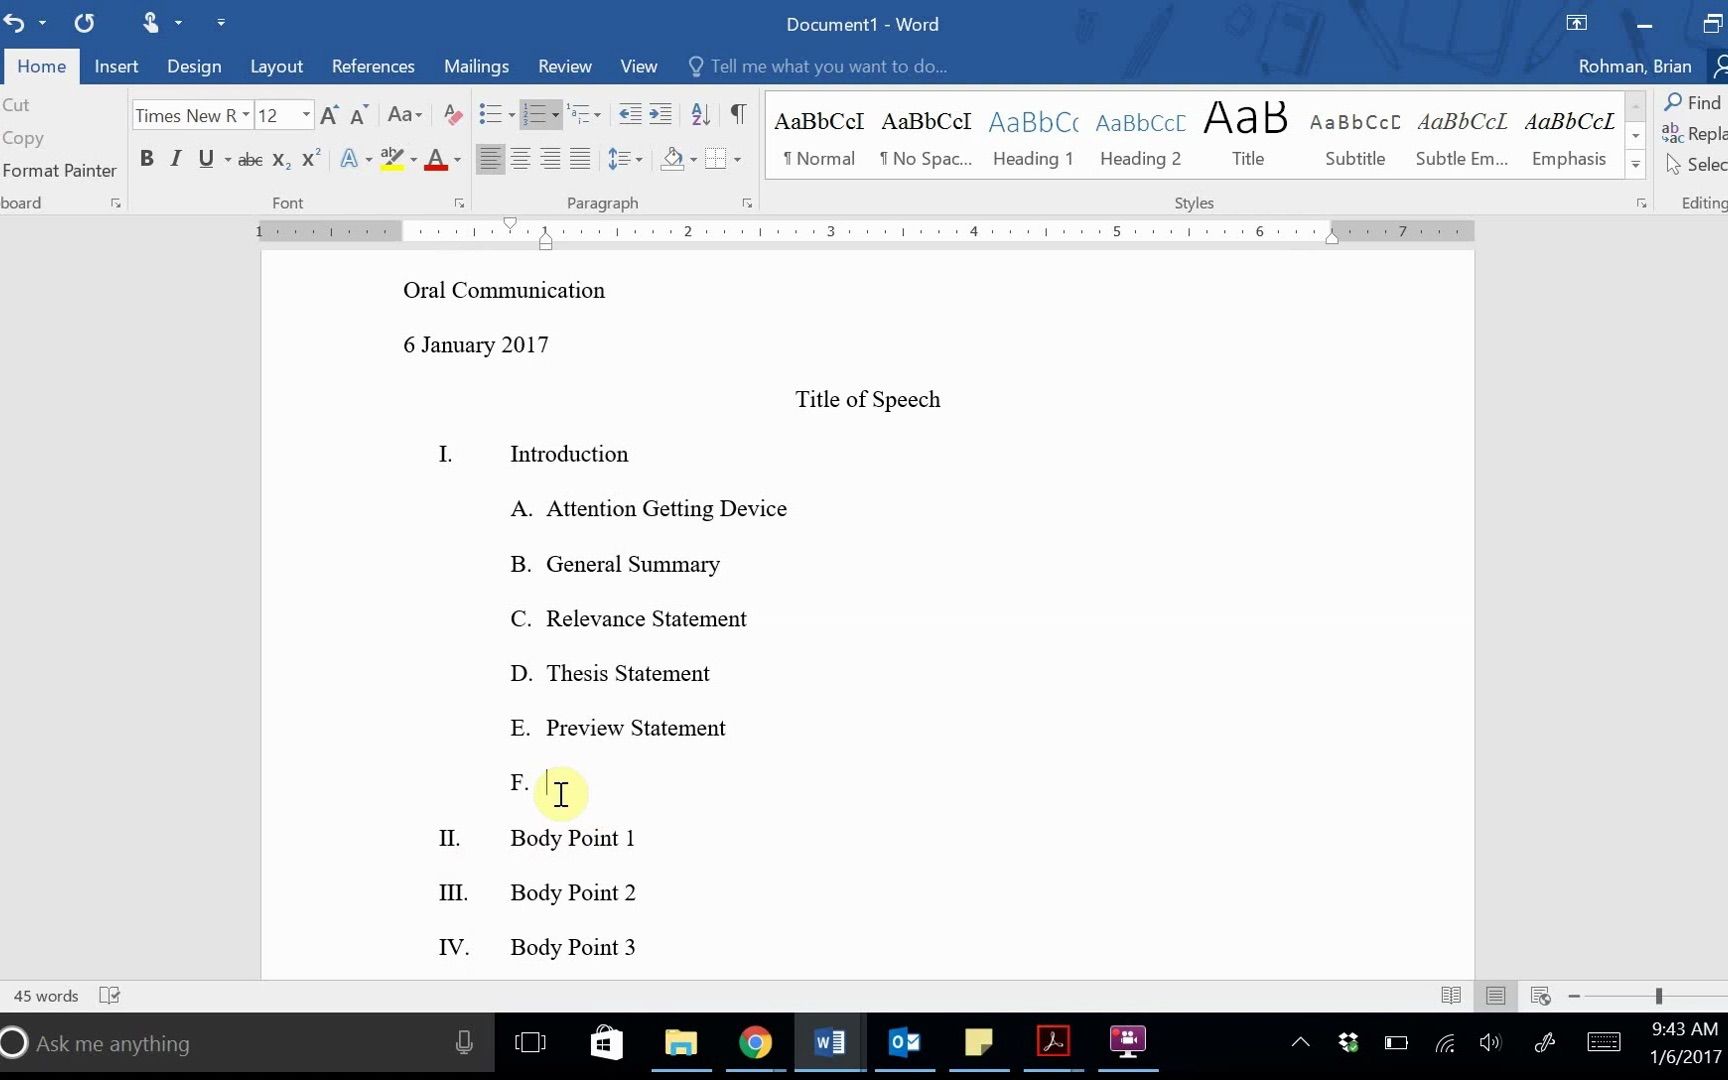
Task: Click the Line and Paragraph Spacing icon
Action: tap(620, 159)
